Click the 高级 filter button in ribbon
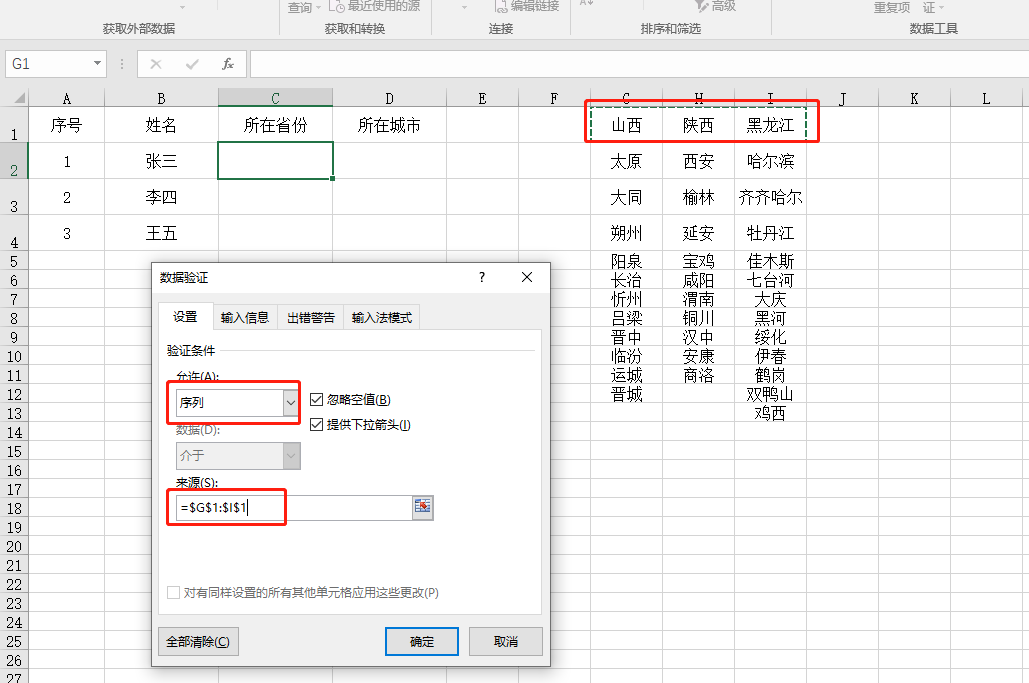1029x683 pixels. coord(716,6)
